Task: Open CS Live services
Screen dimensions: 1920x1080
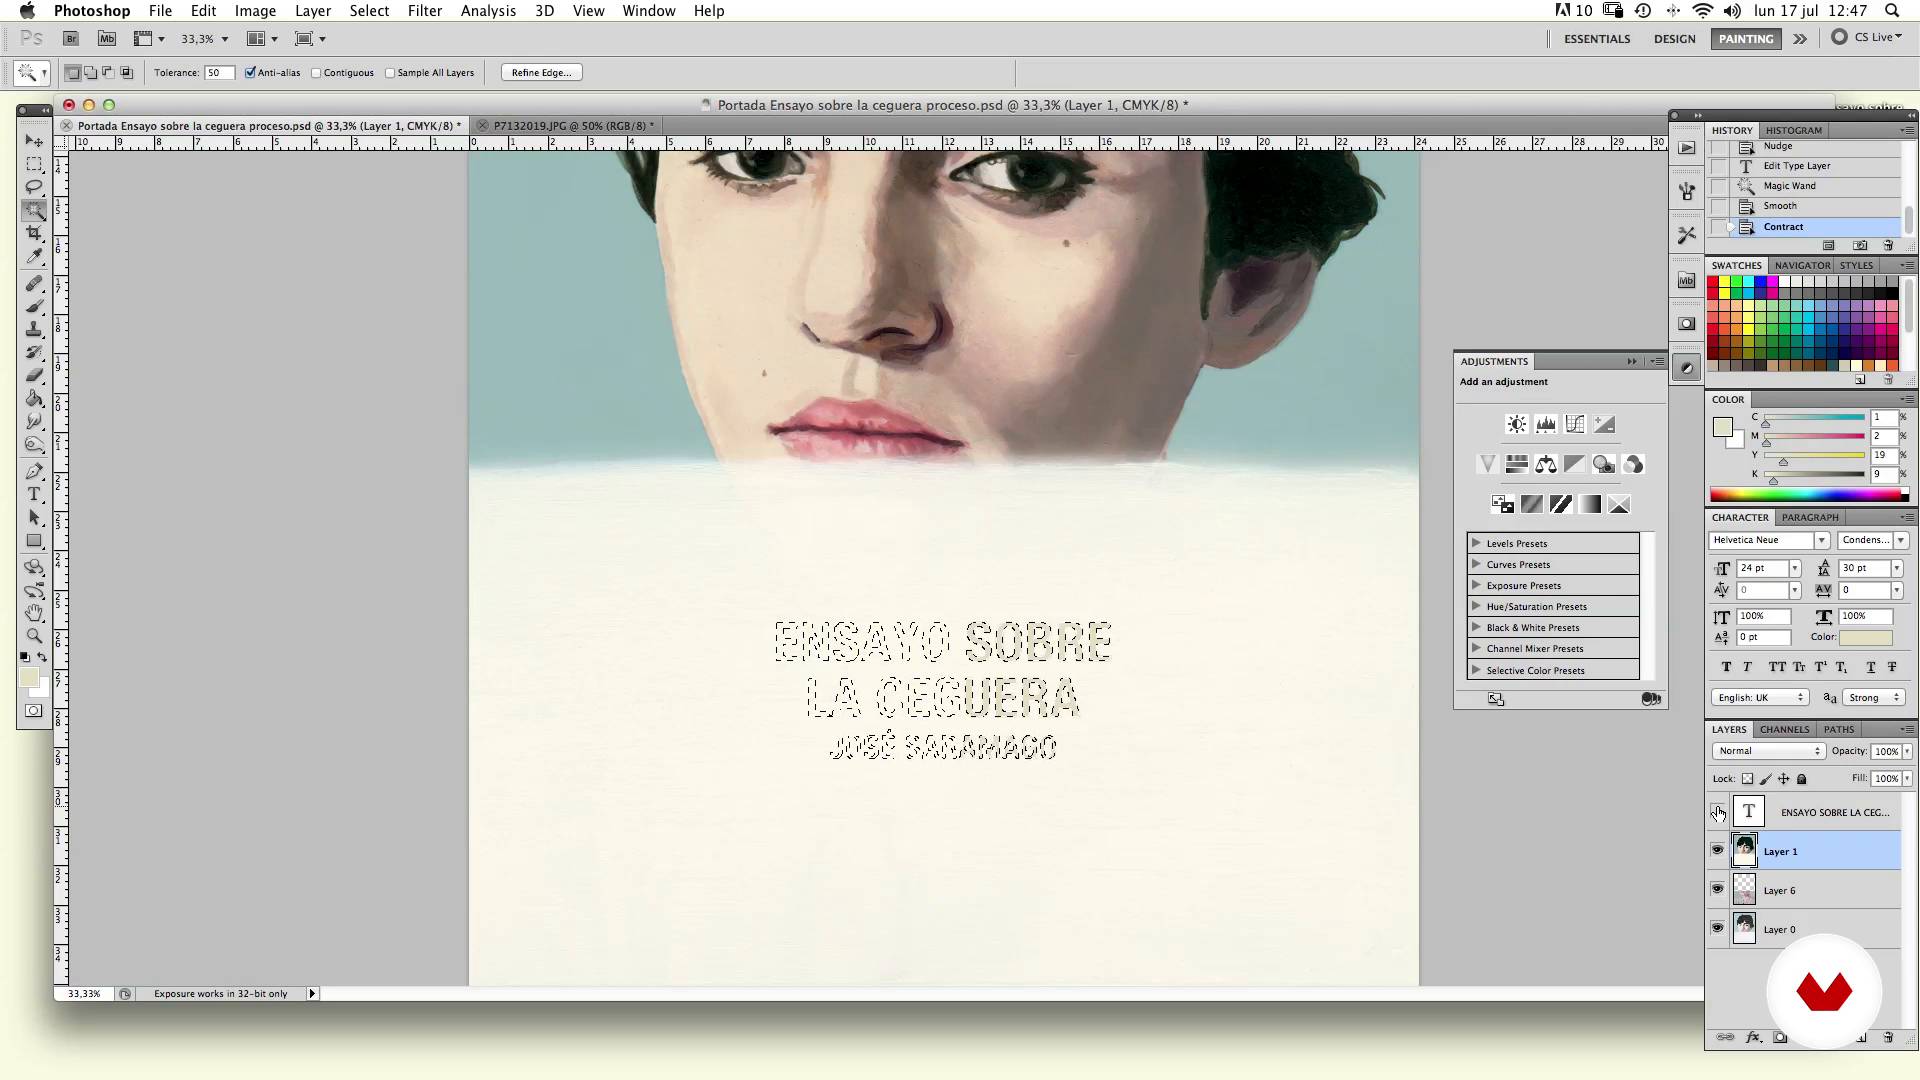Action: tap(1867, 37)
